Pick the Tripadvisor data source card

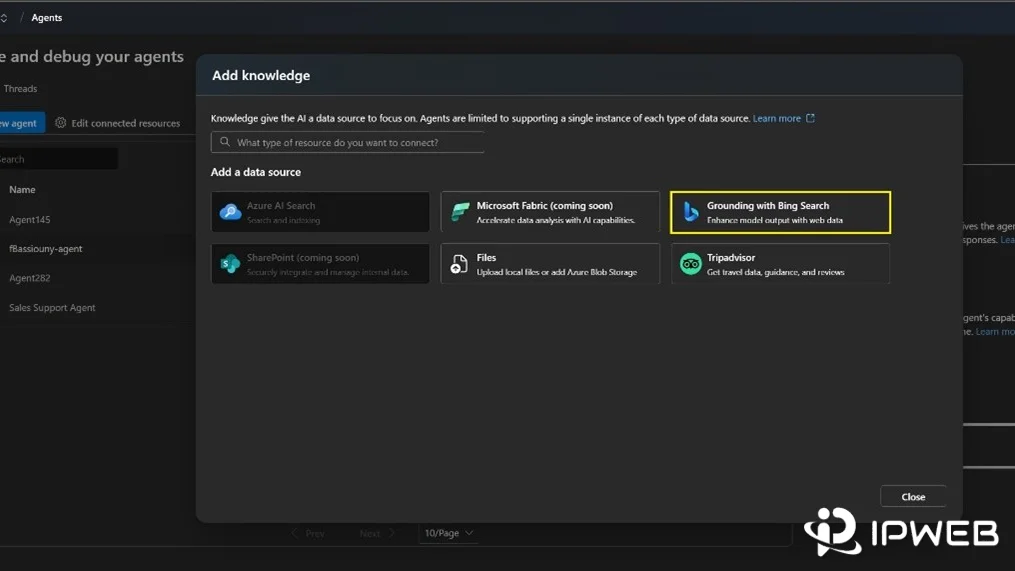(x=780, y=263)
